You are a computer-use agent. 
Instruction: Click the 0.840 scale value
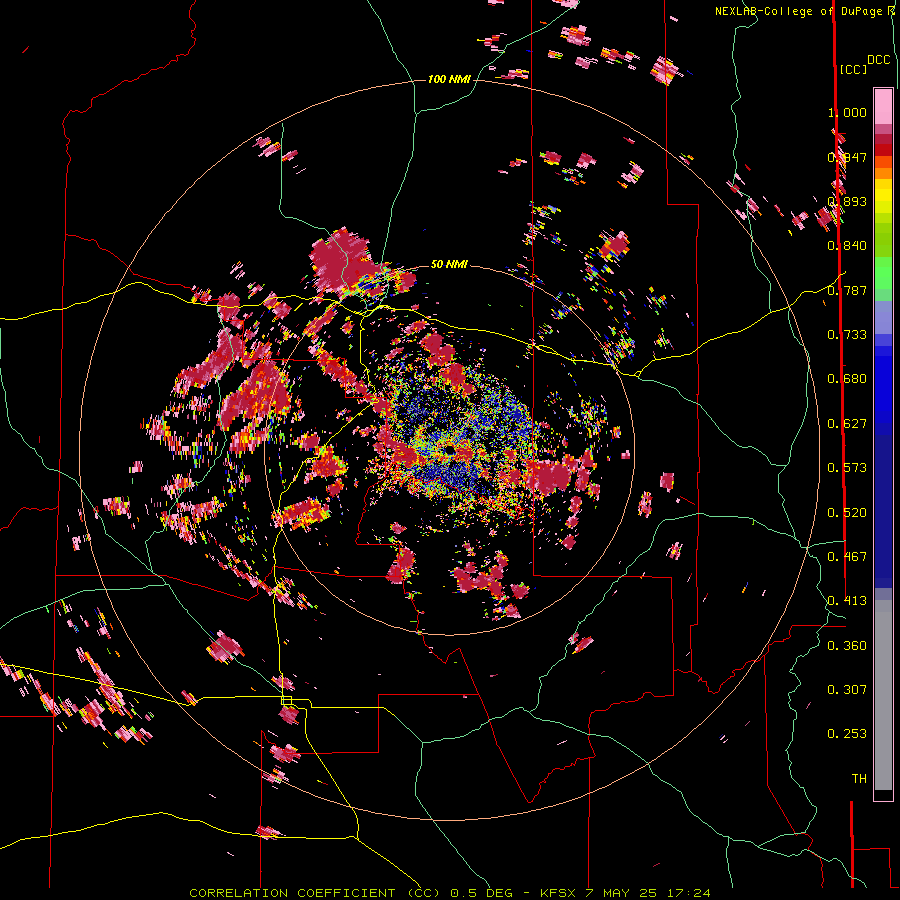pos(847,246)
